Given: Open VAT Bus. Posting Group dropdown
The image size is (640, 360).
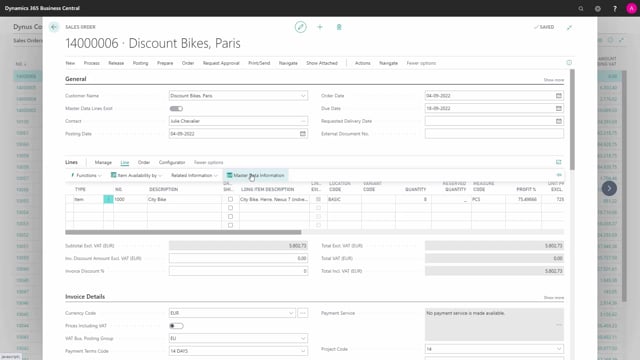Looking at the screenshot, I should [303, 338].
